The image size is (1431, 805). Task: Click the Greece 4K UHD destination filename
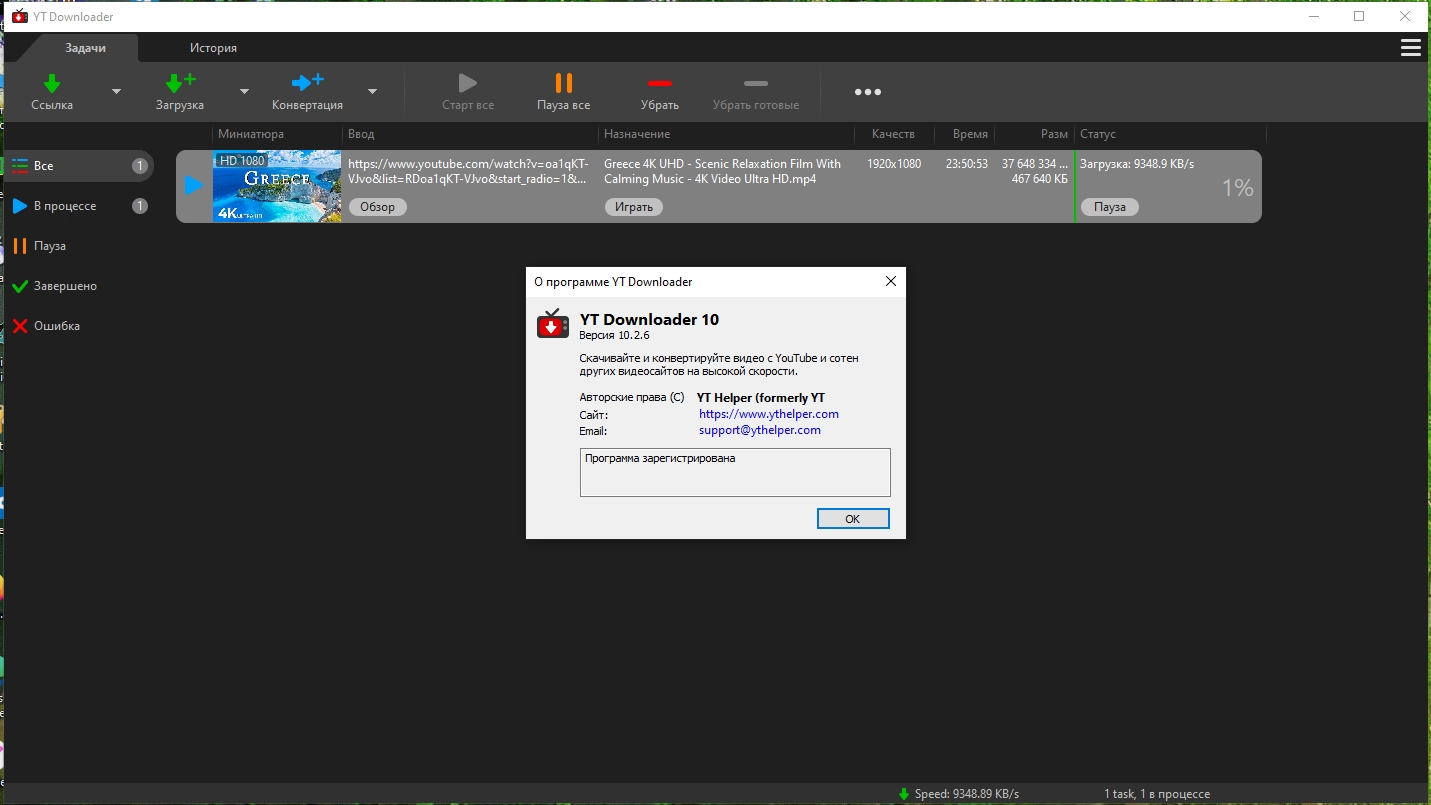pos(723,171)
